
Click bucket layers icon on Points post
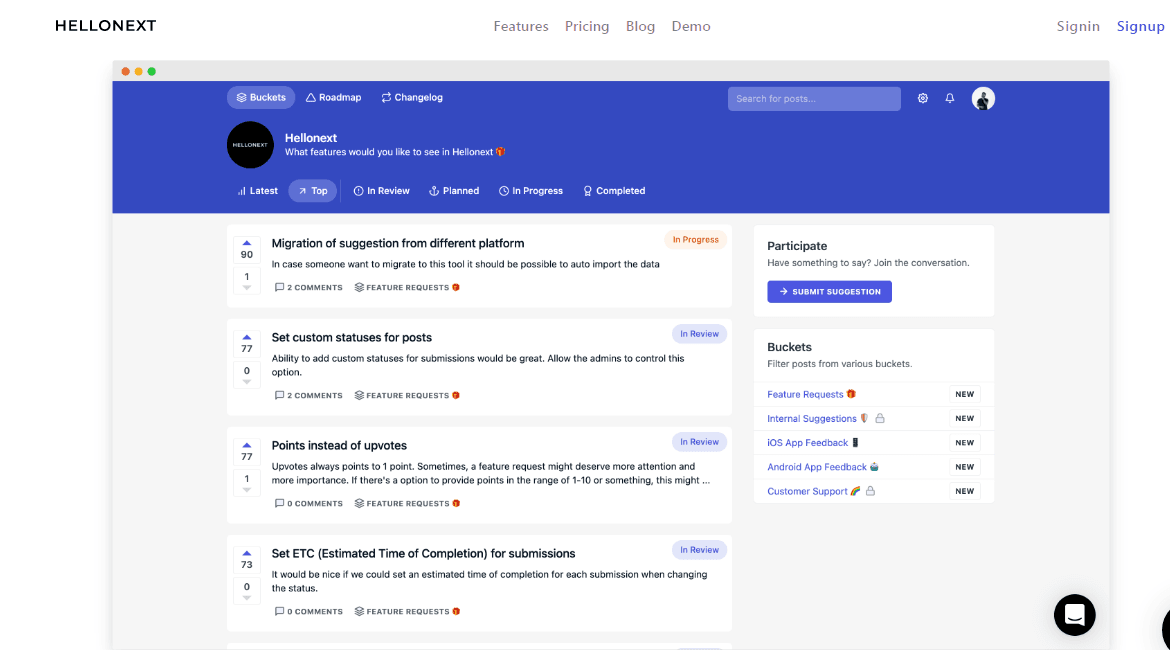(x=359, y=504)
